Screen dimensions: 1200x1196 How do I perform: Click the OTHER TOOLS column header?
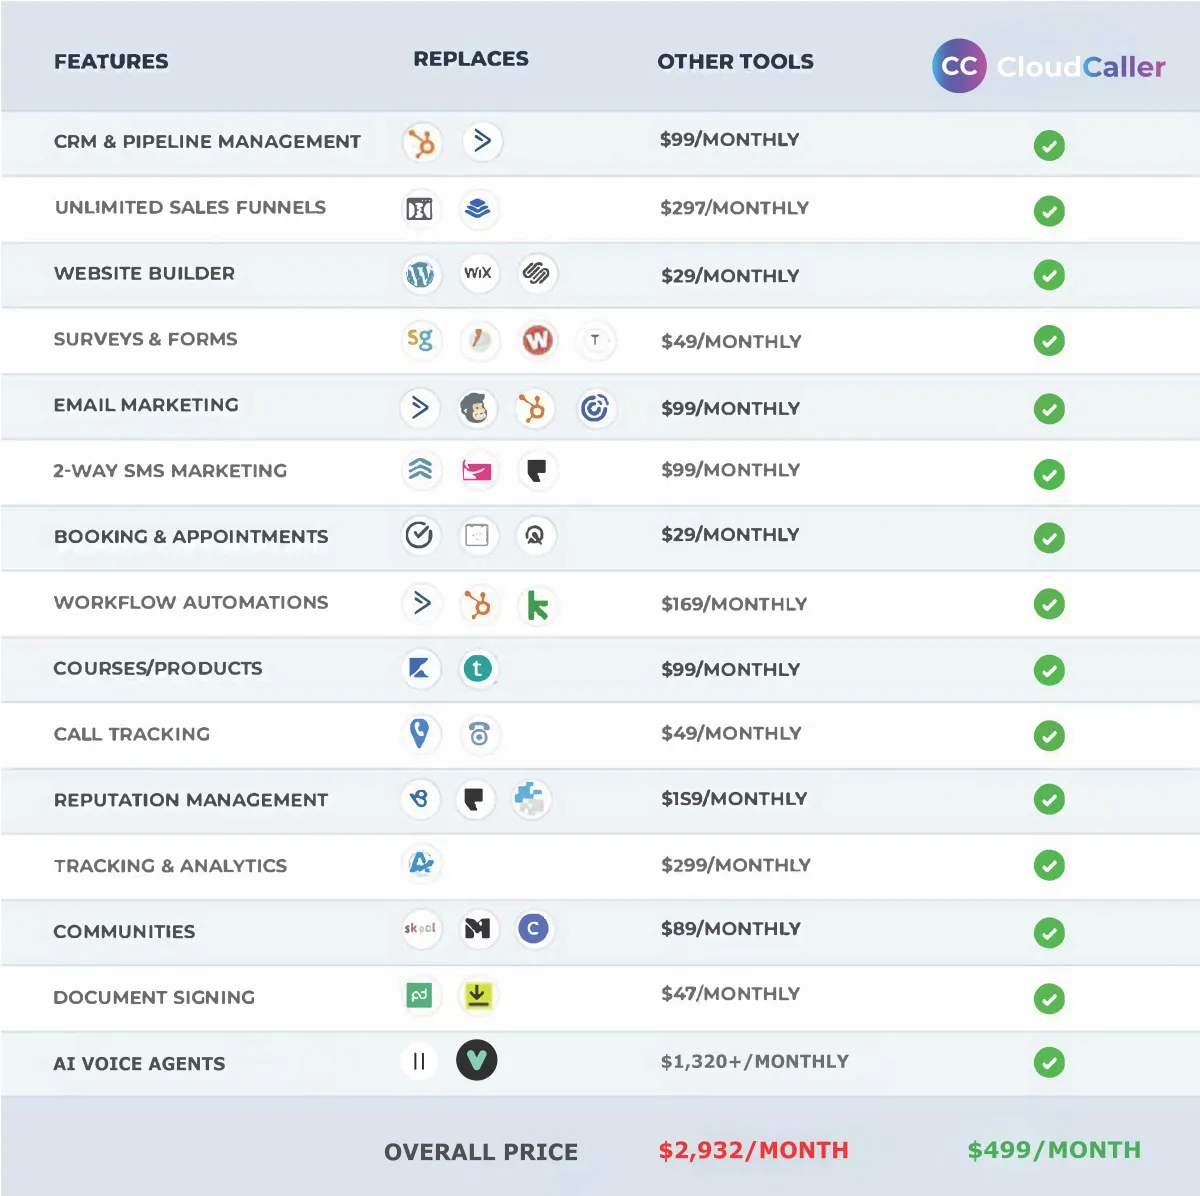point(735,62)
